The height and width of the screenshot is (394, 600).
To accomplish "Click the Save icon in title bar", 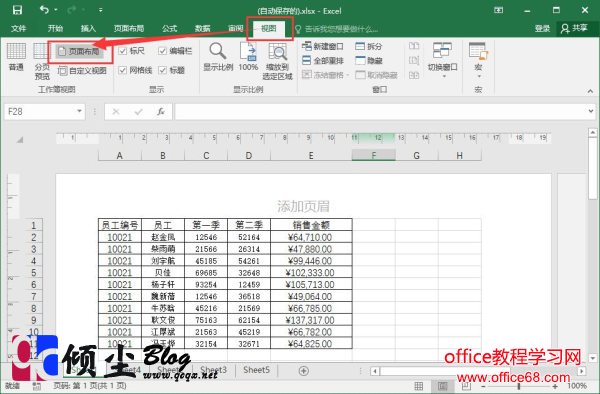I will pos(17,10).
